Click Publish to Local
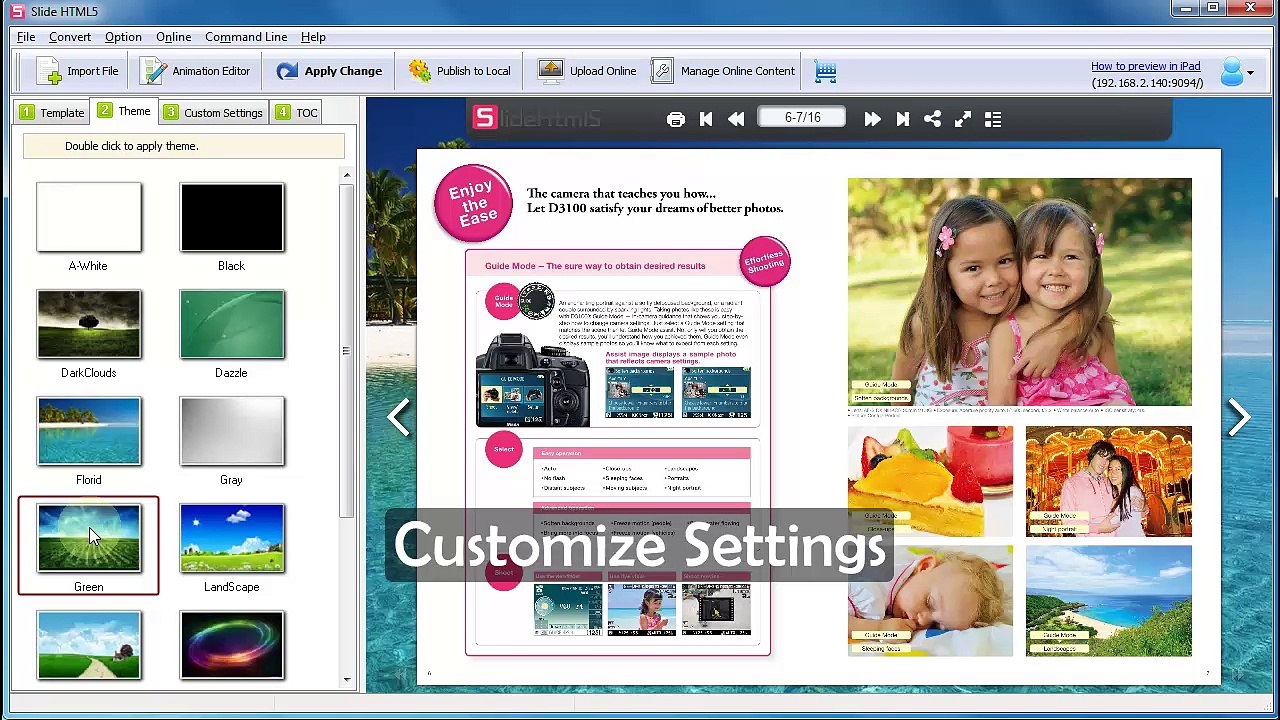 [x=460, y=71]
